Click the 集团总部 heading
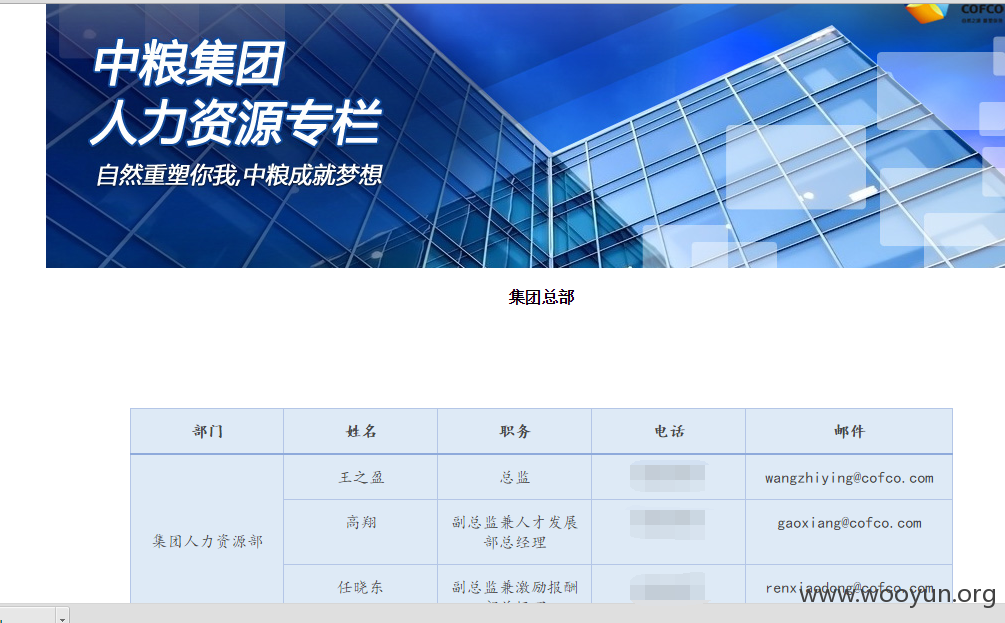Image resolution: width=1005 pixels, height=623 pixels. coord(541,297)
